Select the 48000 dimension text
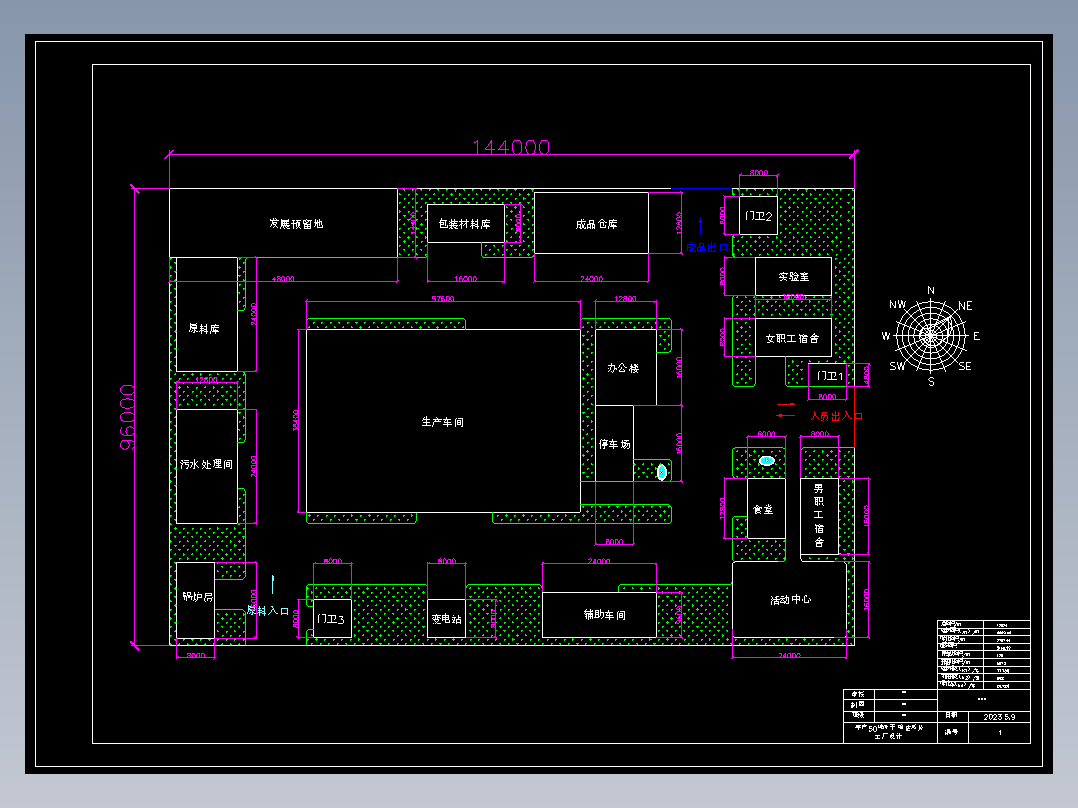 coord(283,279)
